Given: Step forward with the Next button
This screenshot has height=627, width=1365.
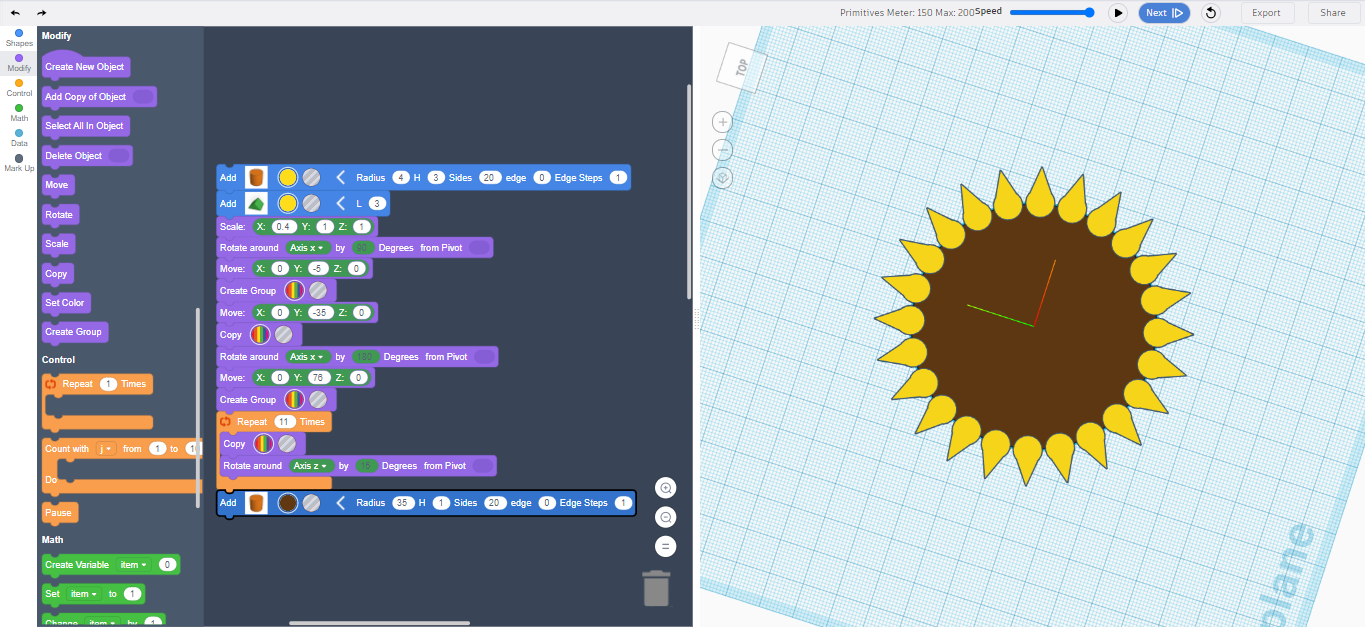Looking at the screenshot, I should point(1164,13).
